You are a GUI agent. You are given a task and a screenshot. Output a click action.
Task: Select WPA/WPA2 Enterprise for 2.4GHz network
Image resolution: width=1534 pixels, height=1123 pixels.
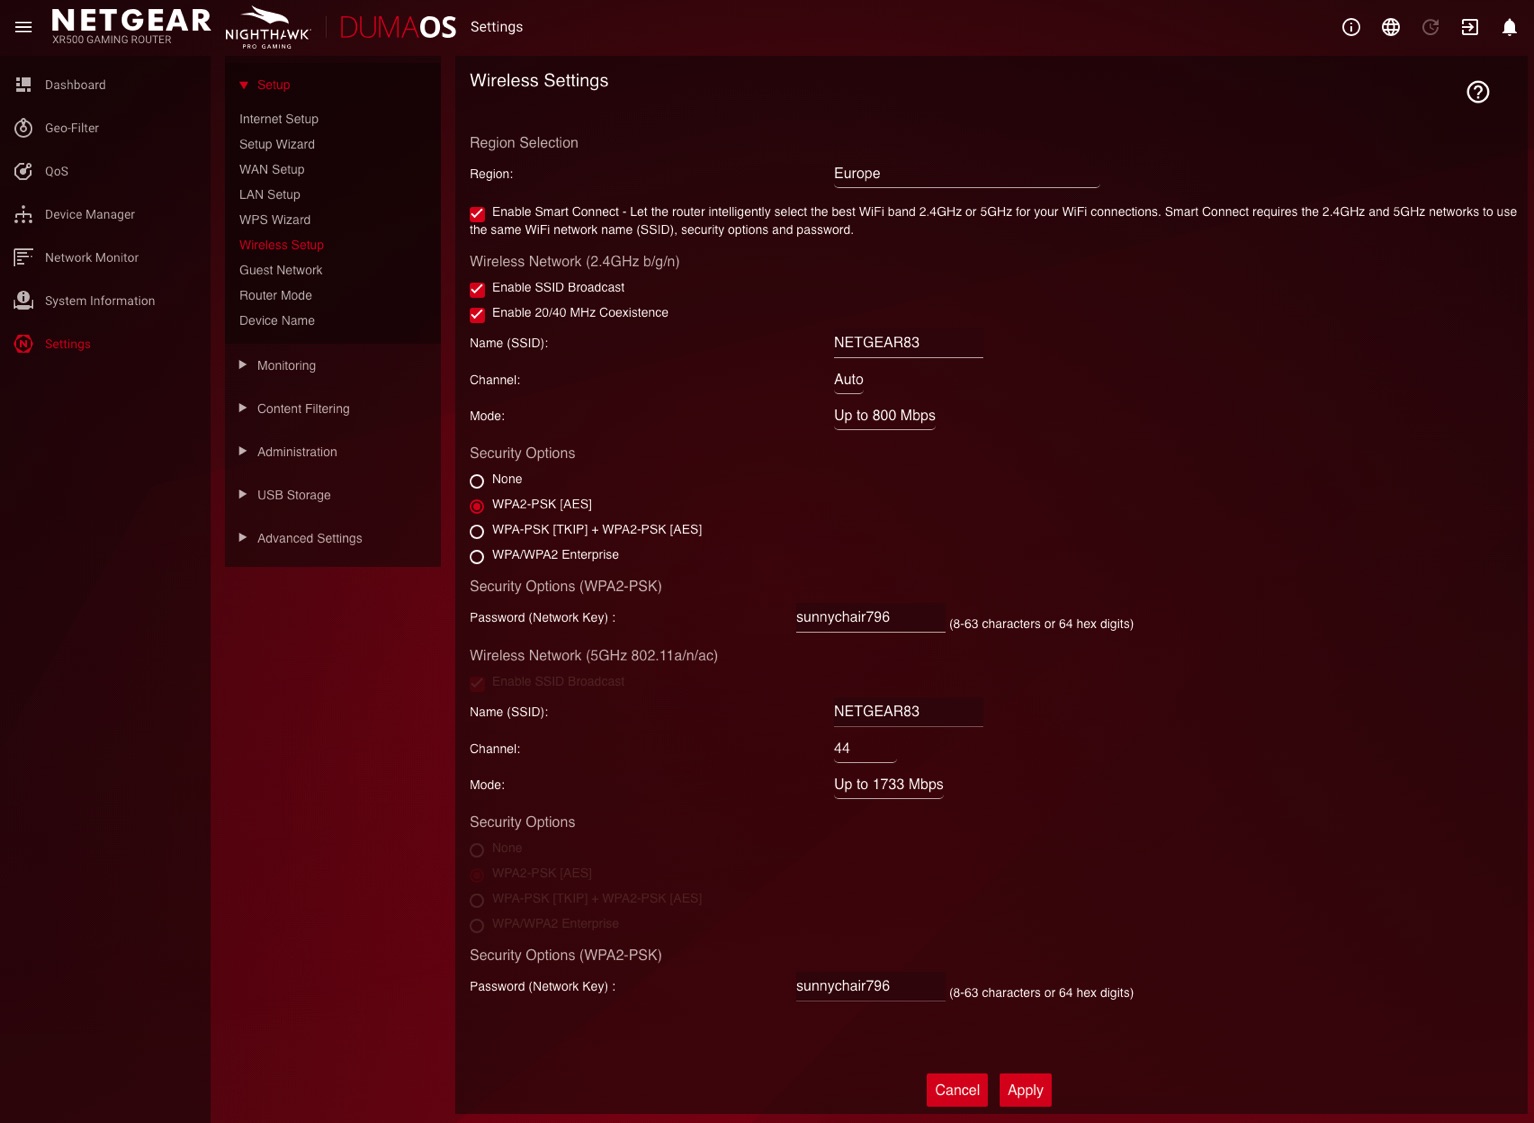coord(477,556)
